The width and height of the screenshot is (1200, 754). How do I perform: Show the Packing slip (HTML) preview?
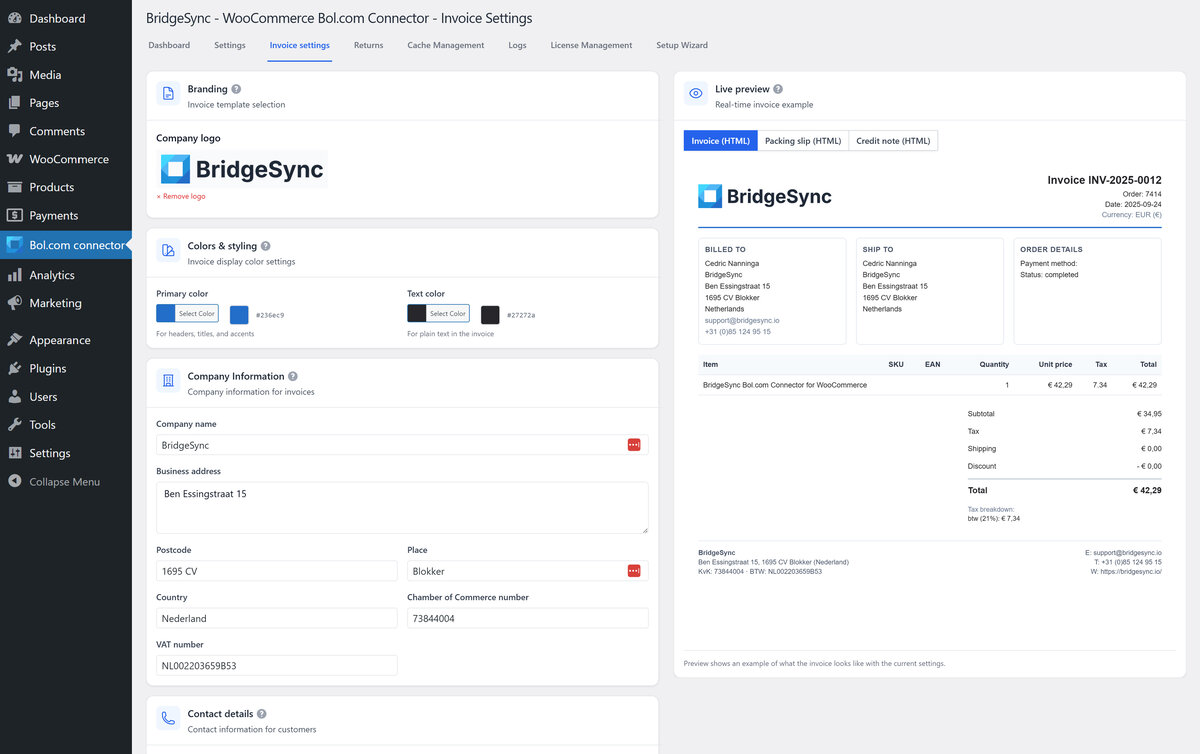click(802, 141)
